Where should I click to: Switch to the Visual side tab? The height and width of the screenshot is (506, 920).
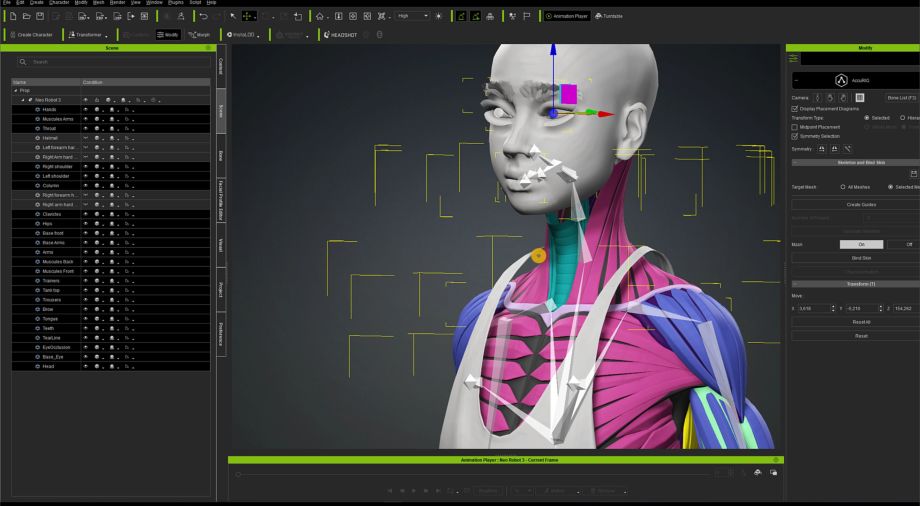tap(221, 245)
